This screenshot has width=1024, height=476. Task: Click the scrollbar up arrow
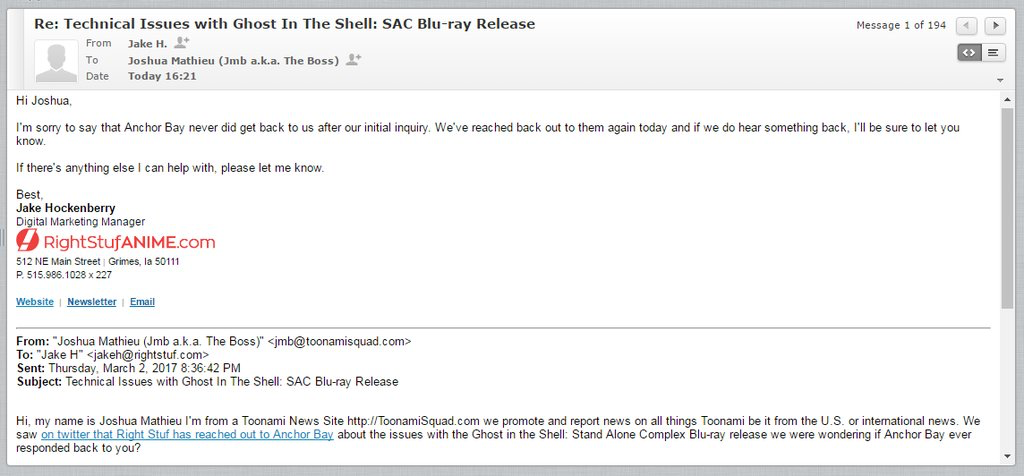(1007, 99)
